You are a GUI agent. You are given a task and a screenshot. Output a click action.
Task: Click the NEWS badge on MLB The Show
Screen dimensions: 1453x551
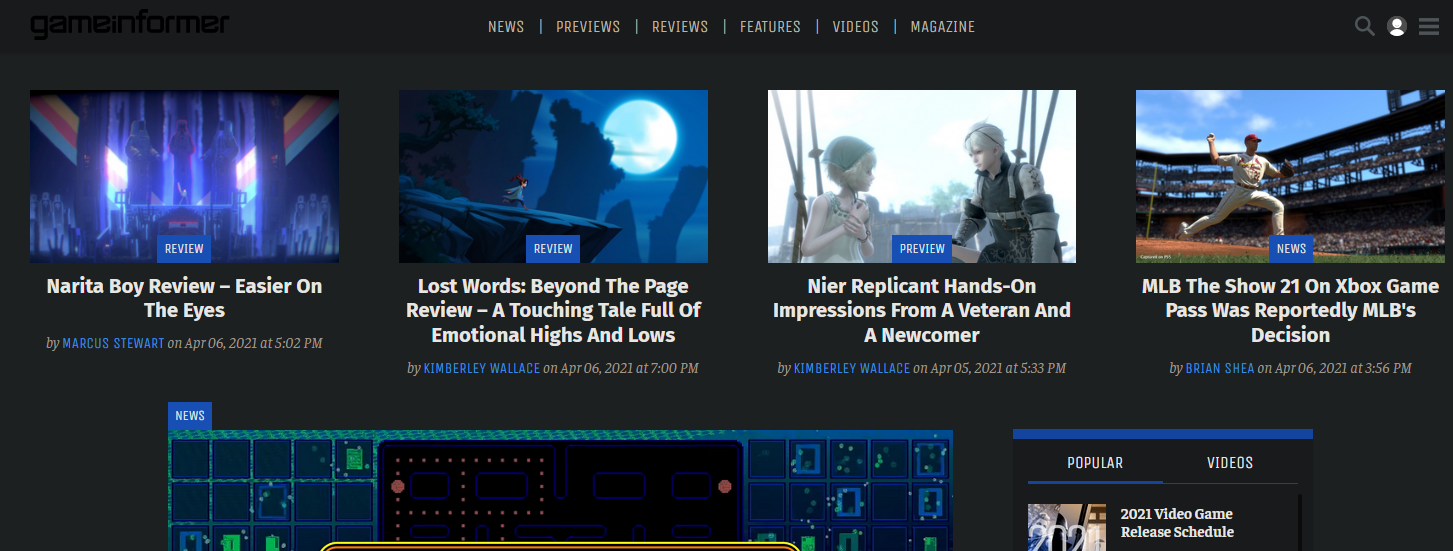1291,249
